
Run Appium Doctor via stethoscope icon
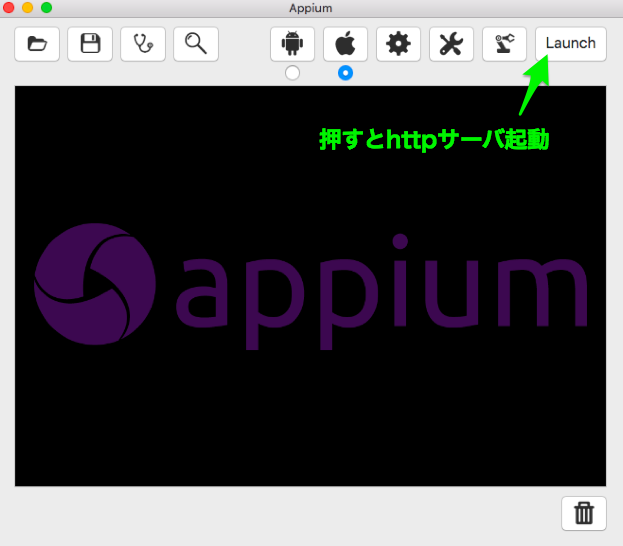143,44
